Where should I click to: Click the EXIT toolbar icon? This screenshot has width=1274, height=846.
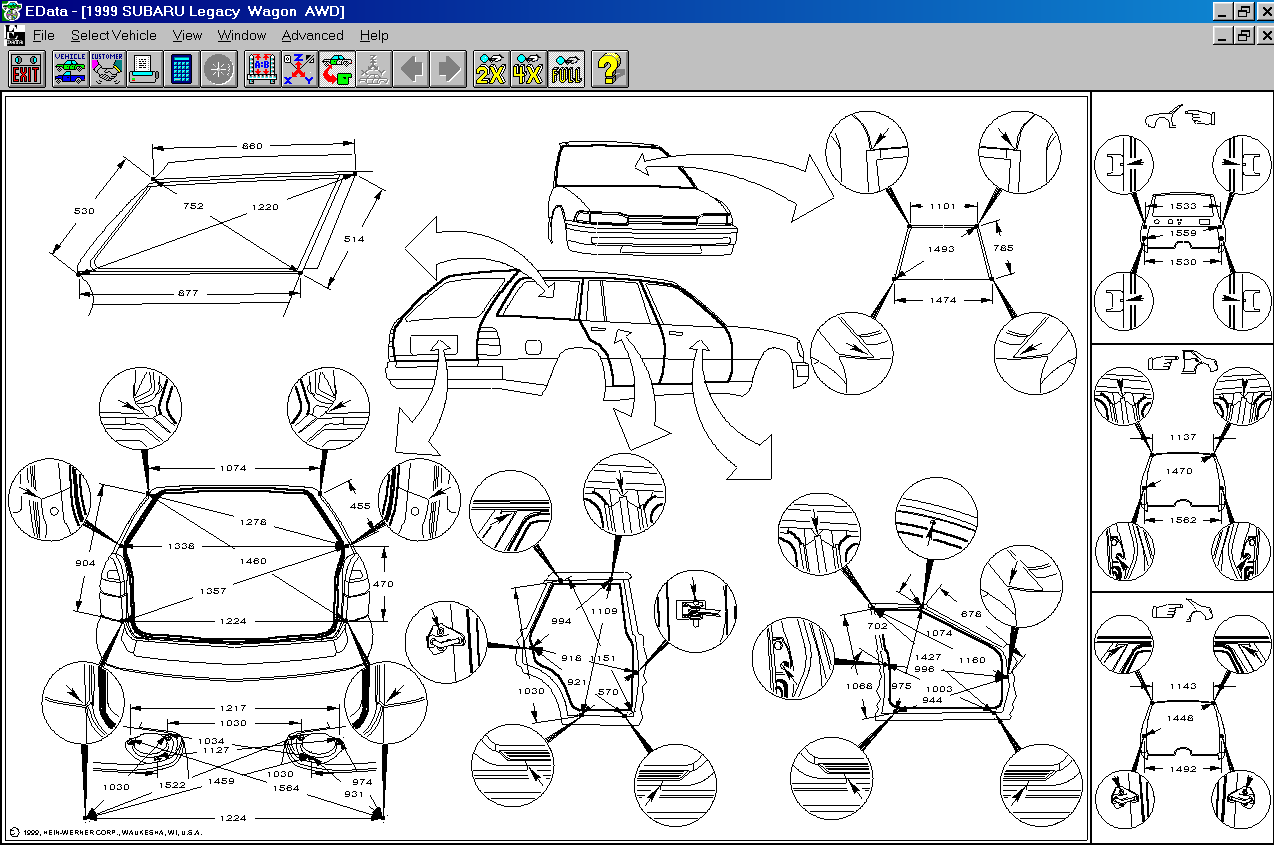click(x=27, y=69)
